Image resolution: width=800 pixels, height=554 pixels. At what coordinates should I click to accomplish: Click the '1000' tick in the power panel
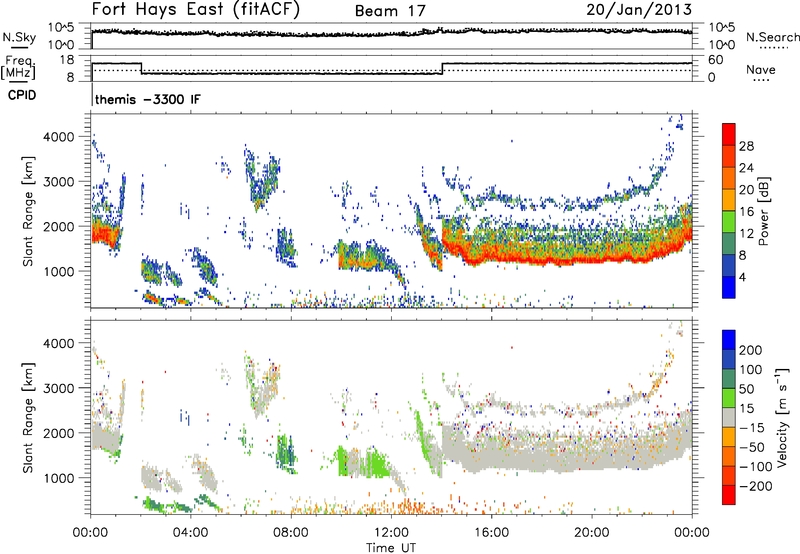tap(59, 271)
